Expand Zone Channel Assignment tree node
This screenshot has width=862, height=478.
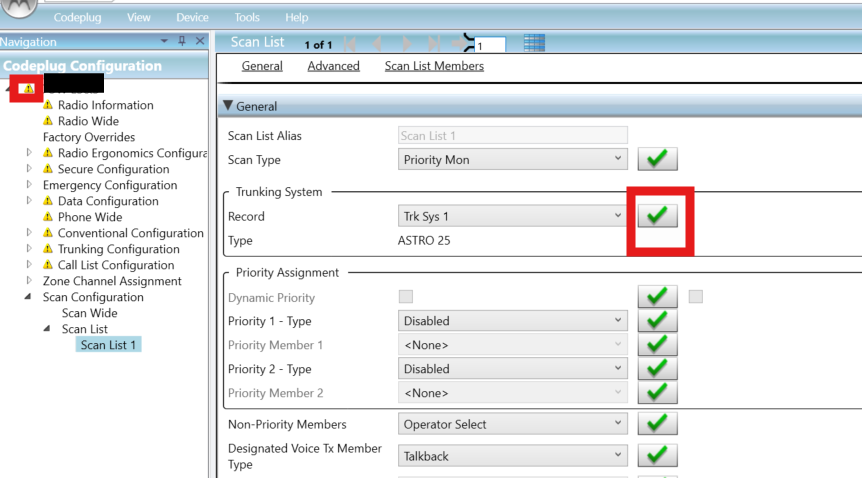29,280
